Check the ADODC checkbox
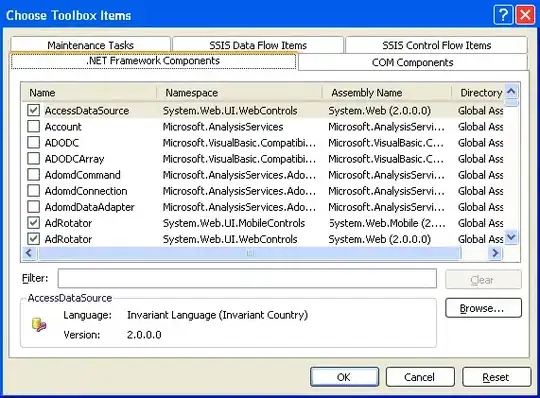 point(33,143)
